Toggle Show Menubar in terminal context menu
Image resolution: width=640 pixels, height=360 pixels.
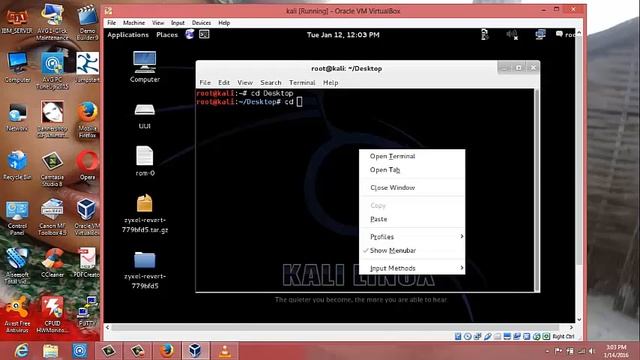point(412,250)
